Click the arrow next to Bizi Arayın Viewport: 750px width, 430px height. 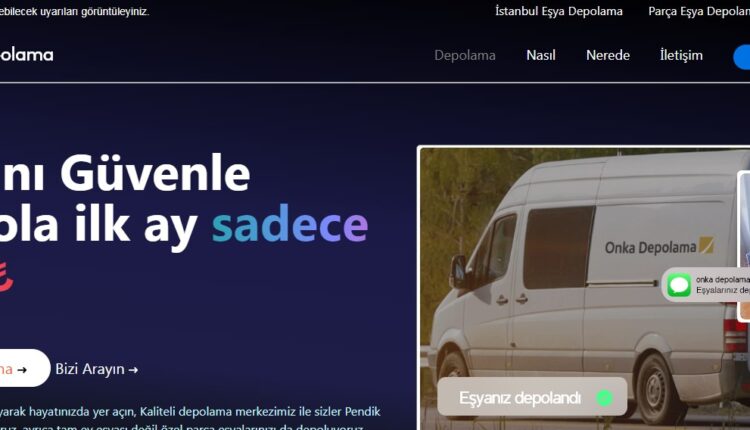tap(133, 370)
